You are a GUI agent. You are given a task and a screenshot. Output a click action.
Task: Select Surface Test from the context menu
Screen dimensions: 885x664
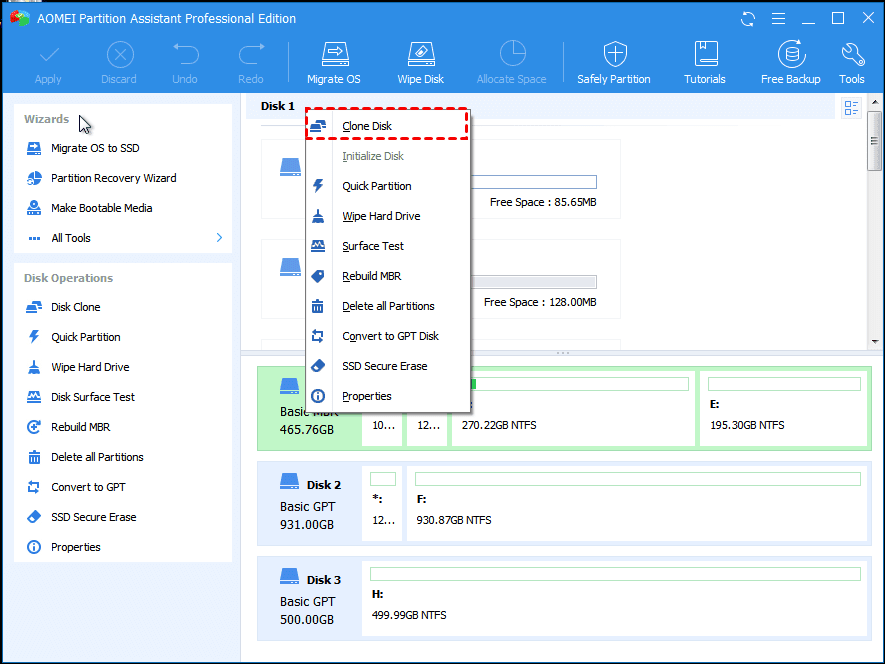388,246
